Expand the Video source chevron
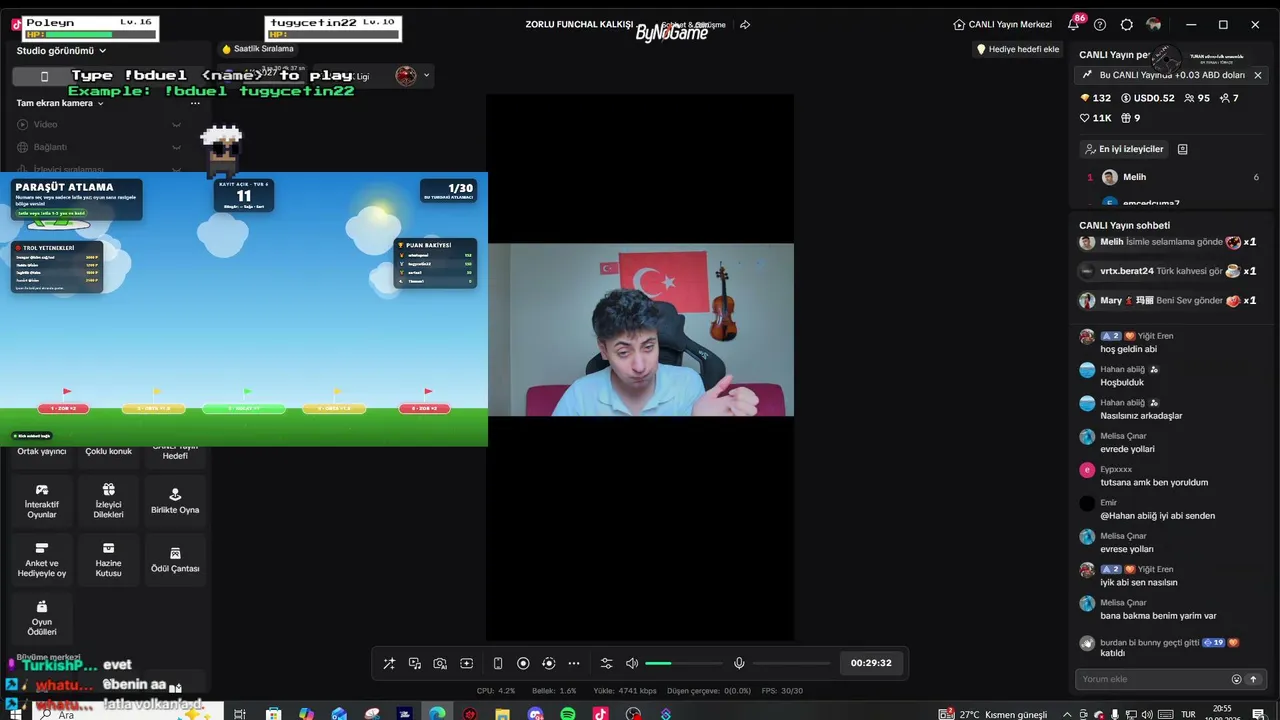Screen dimensions: 1280x720 pyautogui.click(x=176, y=124)
